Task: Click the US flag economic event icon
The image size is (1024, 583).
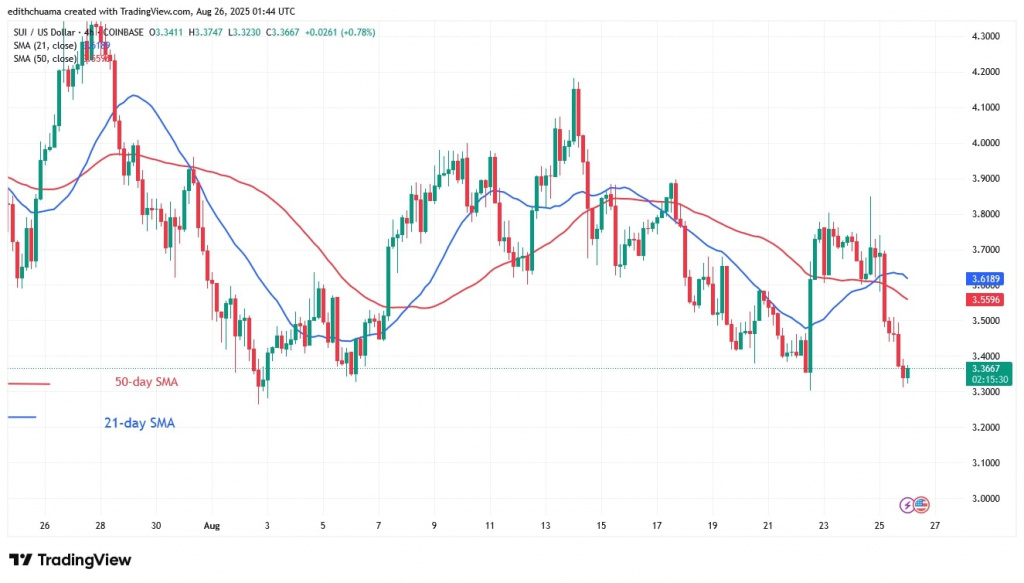Action: coord(922,505)
